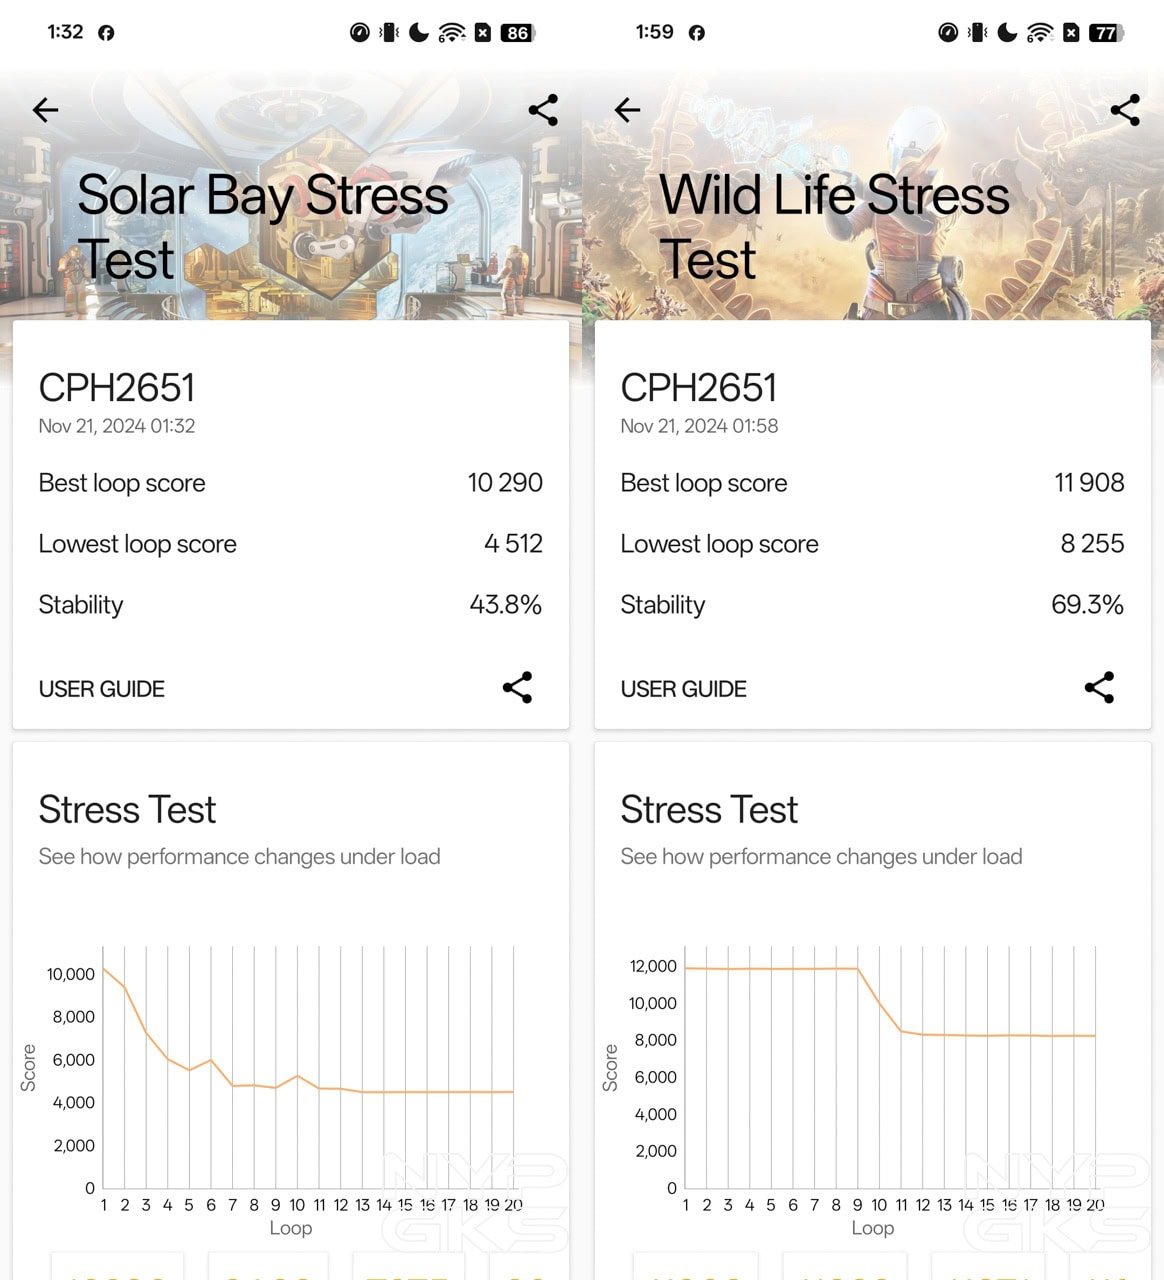This screenshot has height=1280, width=1164.
Task: Tap Wi-Fi status icon on left screen
Action: [x=451, y=33]
